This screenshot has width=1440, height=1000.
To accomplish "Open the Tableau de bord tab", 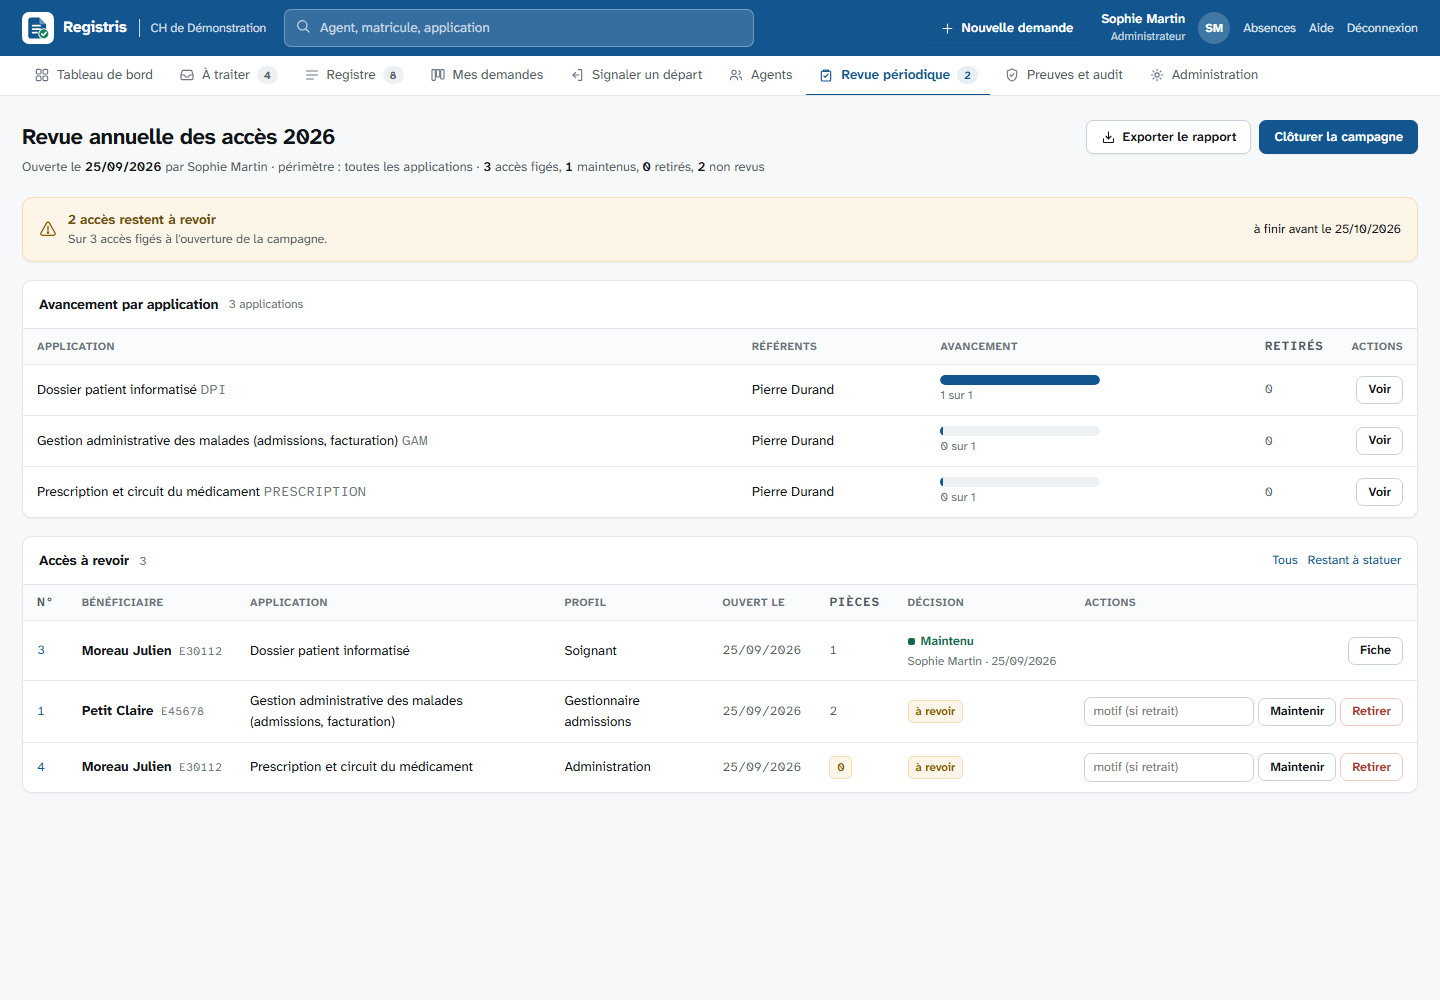I will (94, 75).
